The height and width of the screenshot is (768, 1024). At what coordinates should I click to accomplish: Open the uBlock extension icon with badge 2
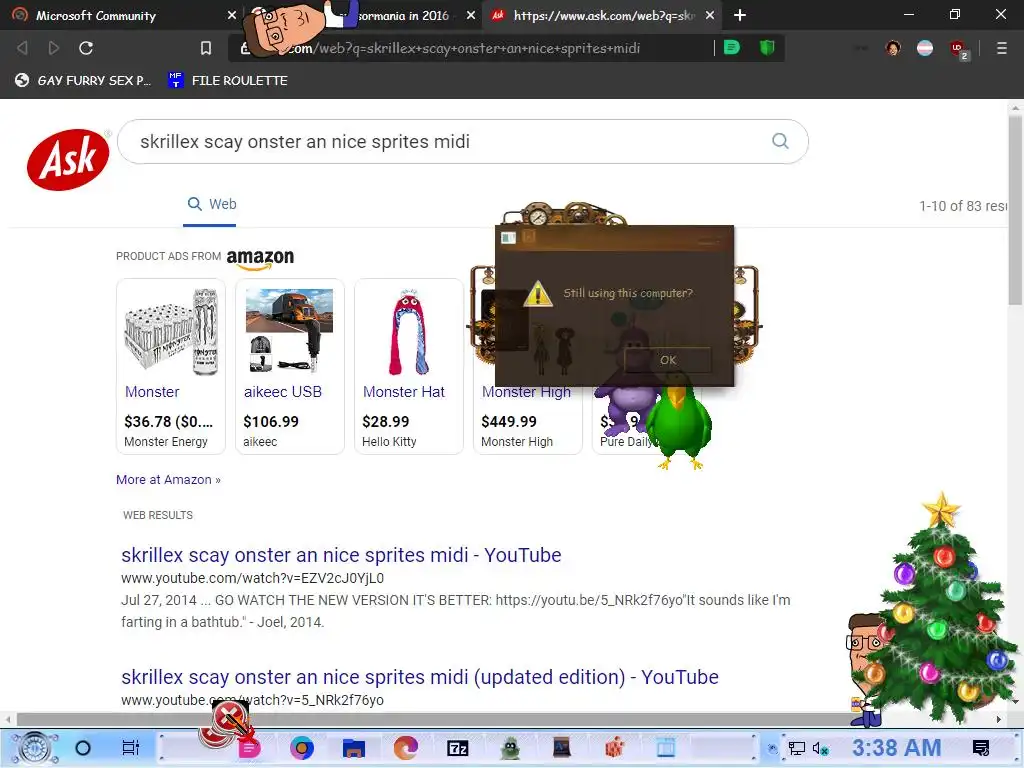pos(959,49)
